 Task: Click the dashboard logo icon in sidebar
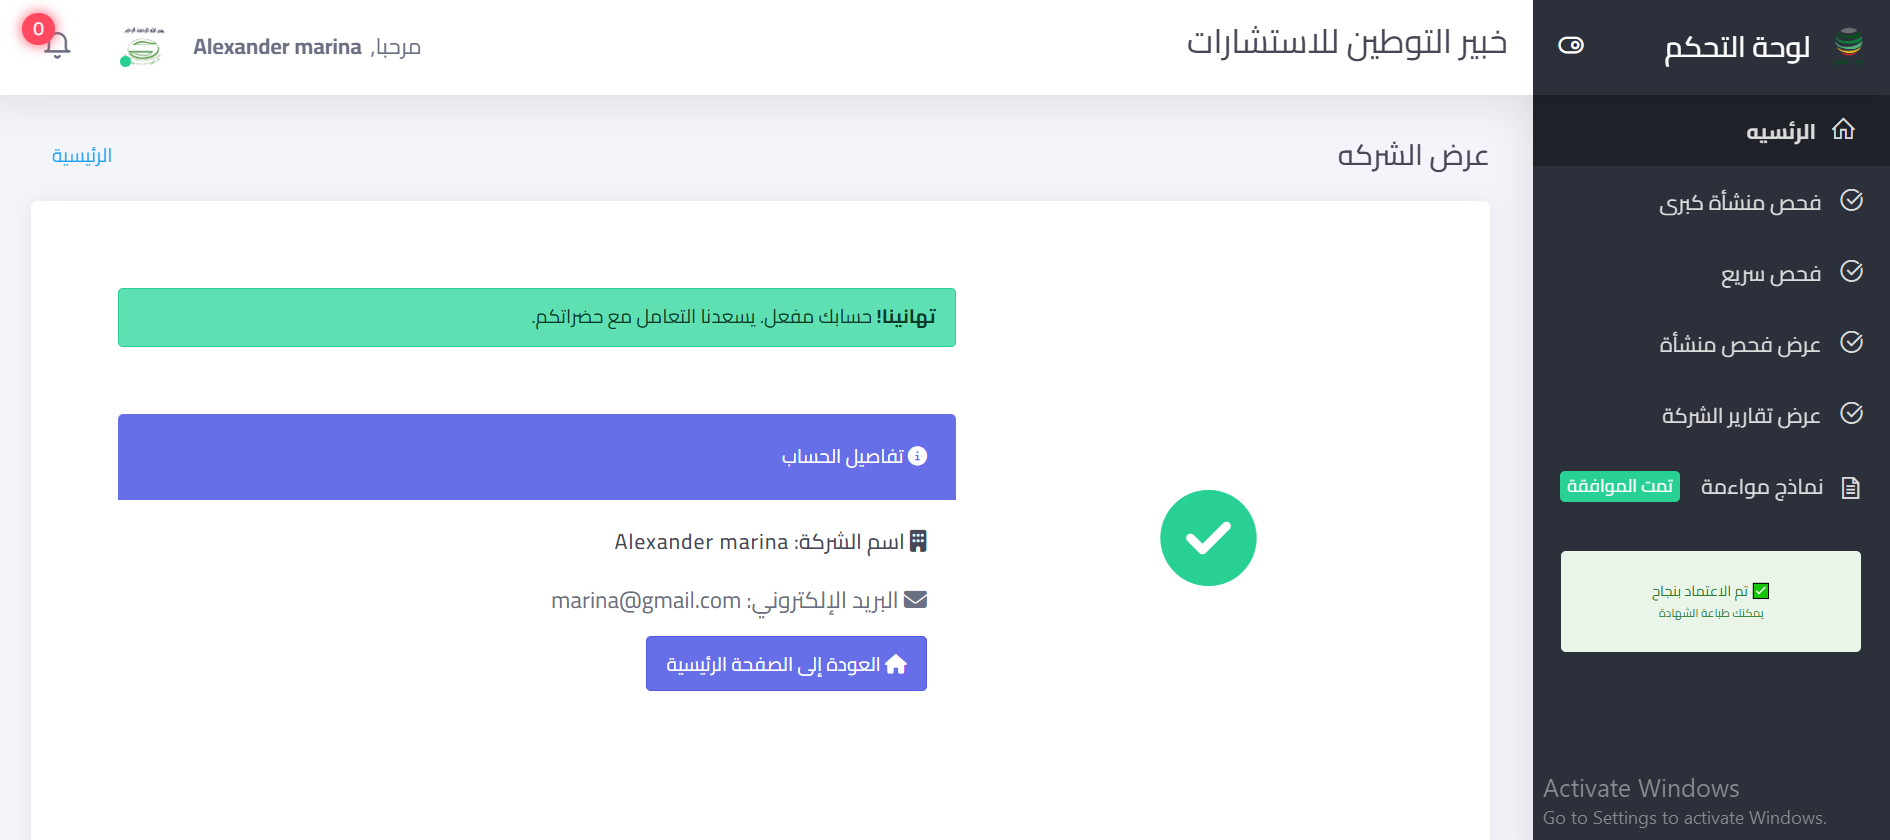1849,46
